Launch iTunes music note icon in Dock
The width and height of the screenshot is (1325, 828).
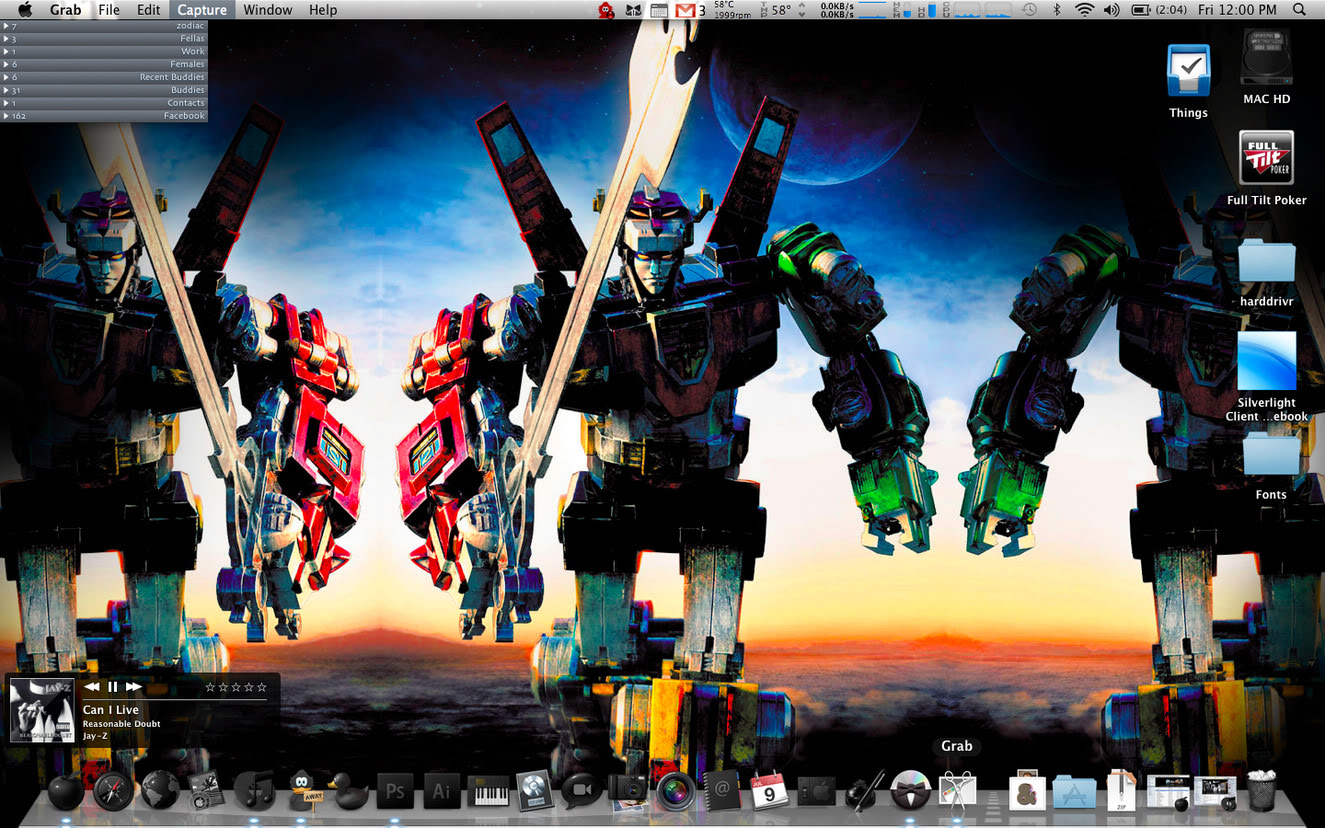[x=254, y=790]
